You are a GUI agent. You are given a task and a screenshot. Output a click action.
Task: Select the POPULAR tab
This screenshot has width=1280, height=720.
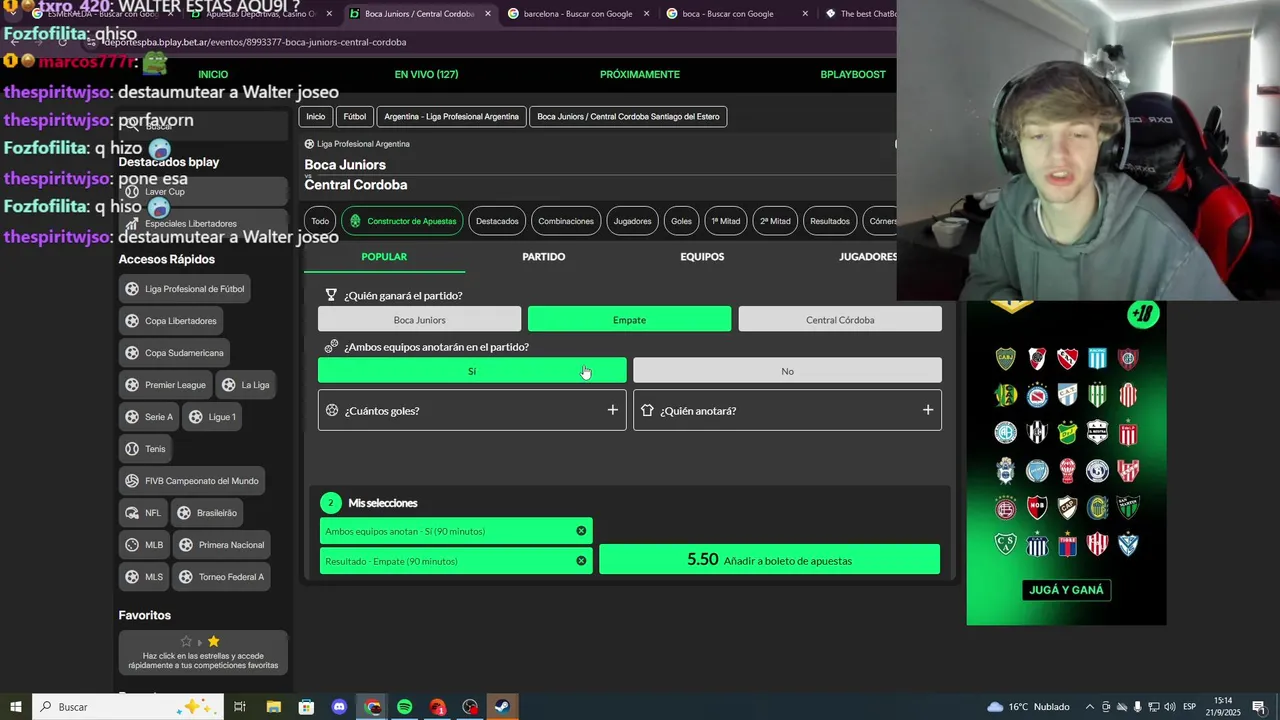coord(384,257)
